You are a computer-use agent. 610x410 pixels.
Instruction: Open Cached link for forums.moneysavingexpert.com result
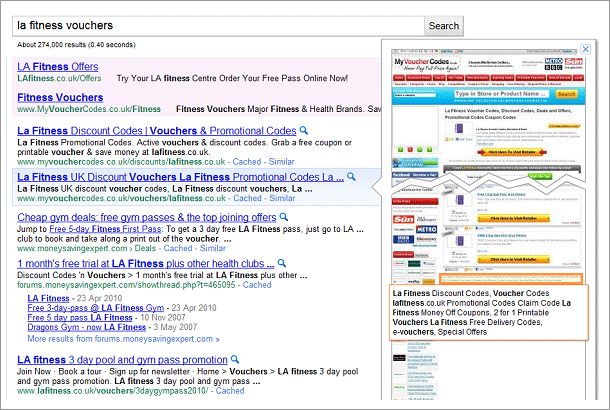(x=257, y=285)
